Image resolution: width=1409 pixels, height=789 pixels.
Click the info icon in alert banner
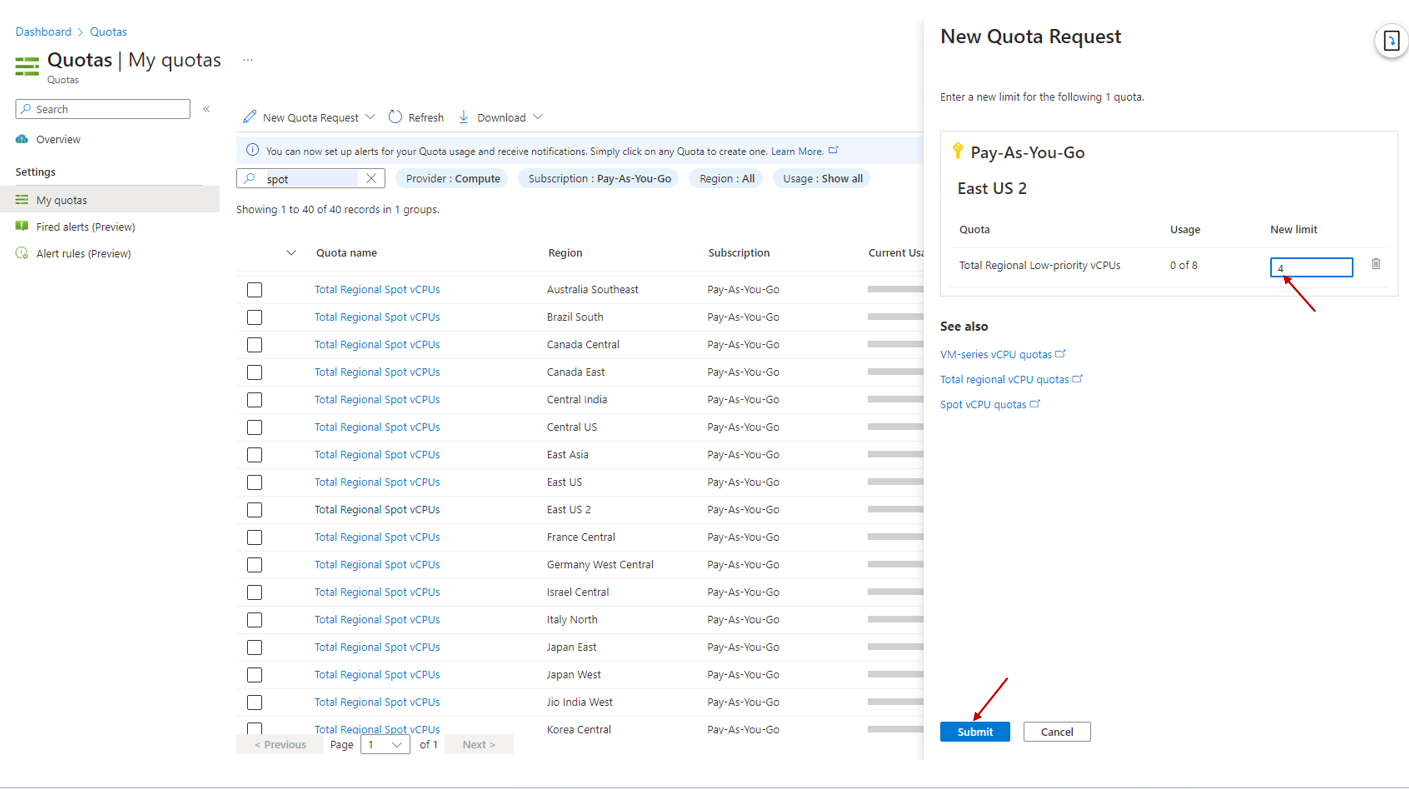[x=252, y=151]
